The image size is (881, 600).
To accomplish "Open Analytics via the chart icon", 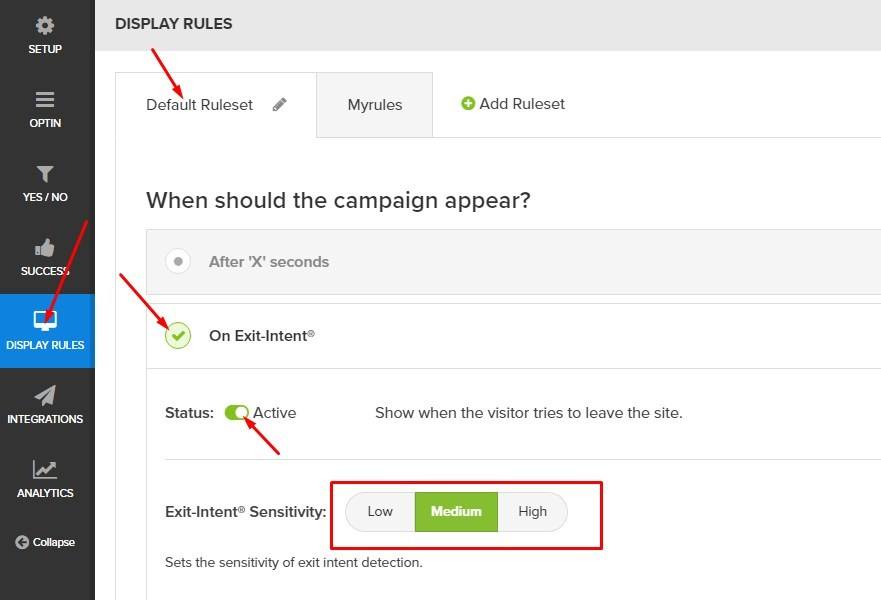I will point(45,469).
